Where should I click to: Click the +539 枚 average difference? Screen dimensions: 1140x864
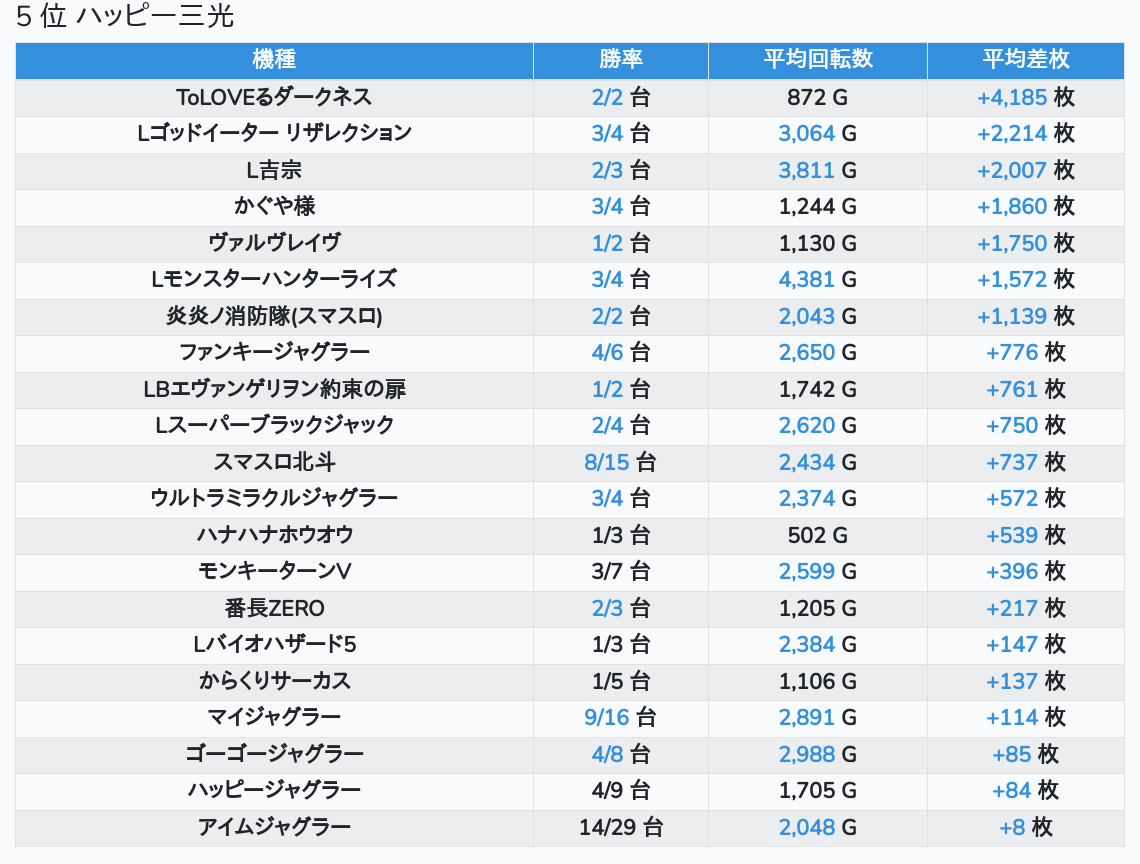(x=1026, y=535)
